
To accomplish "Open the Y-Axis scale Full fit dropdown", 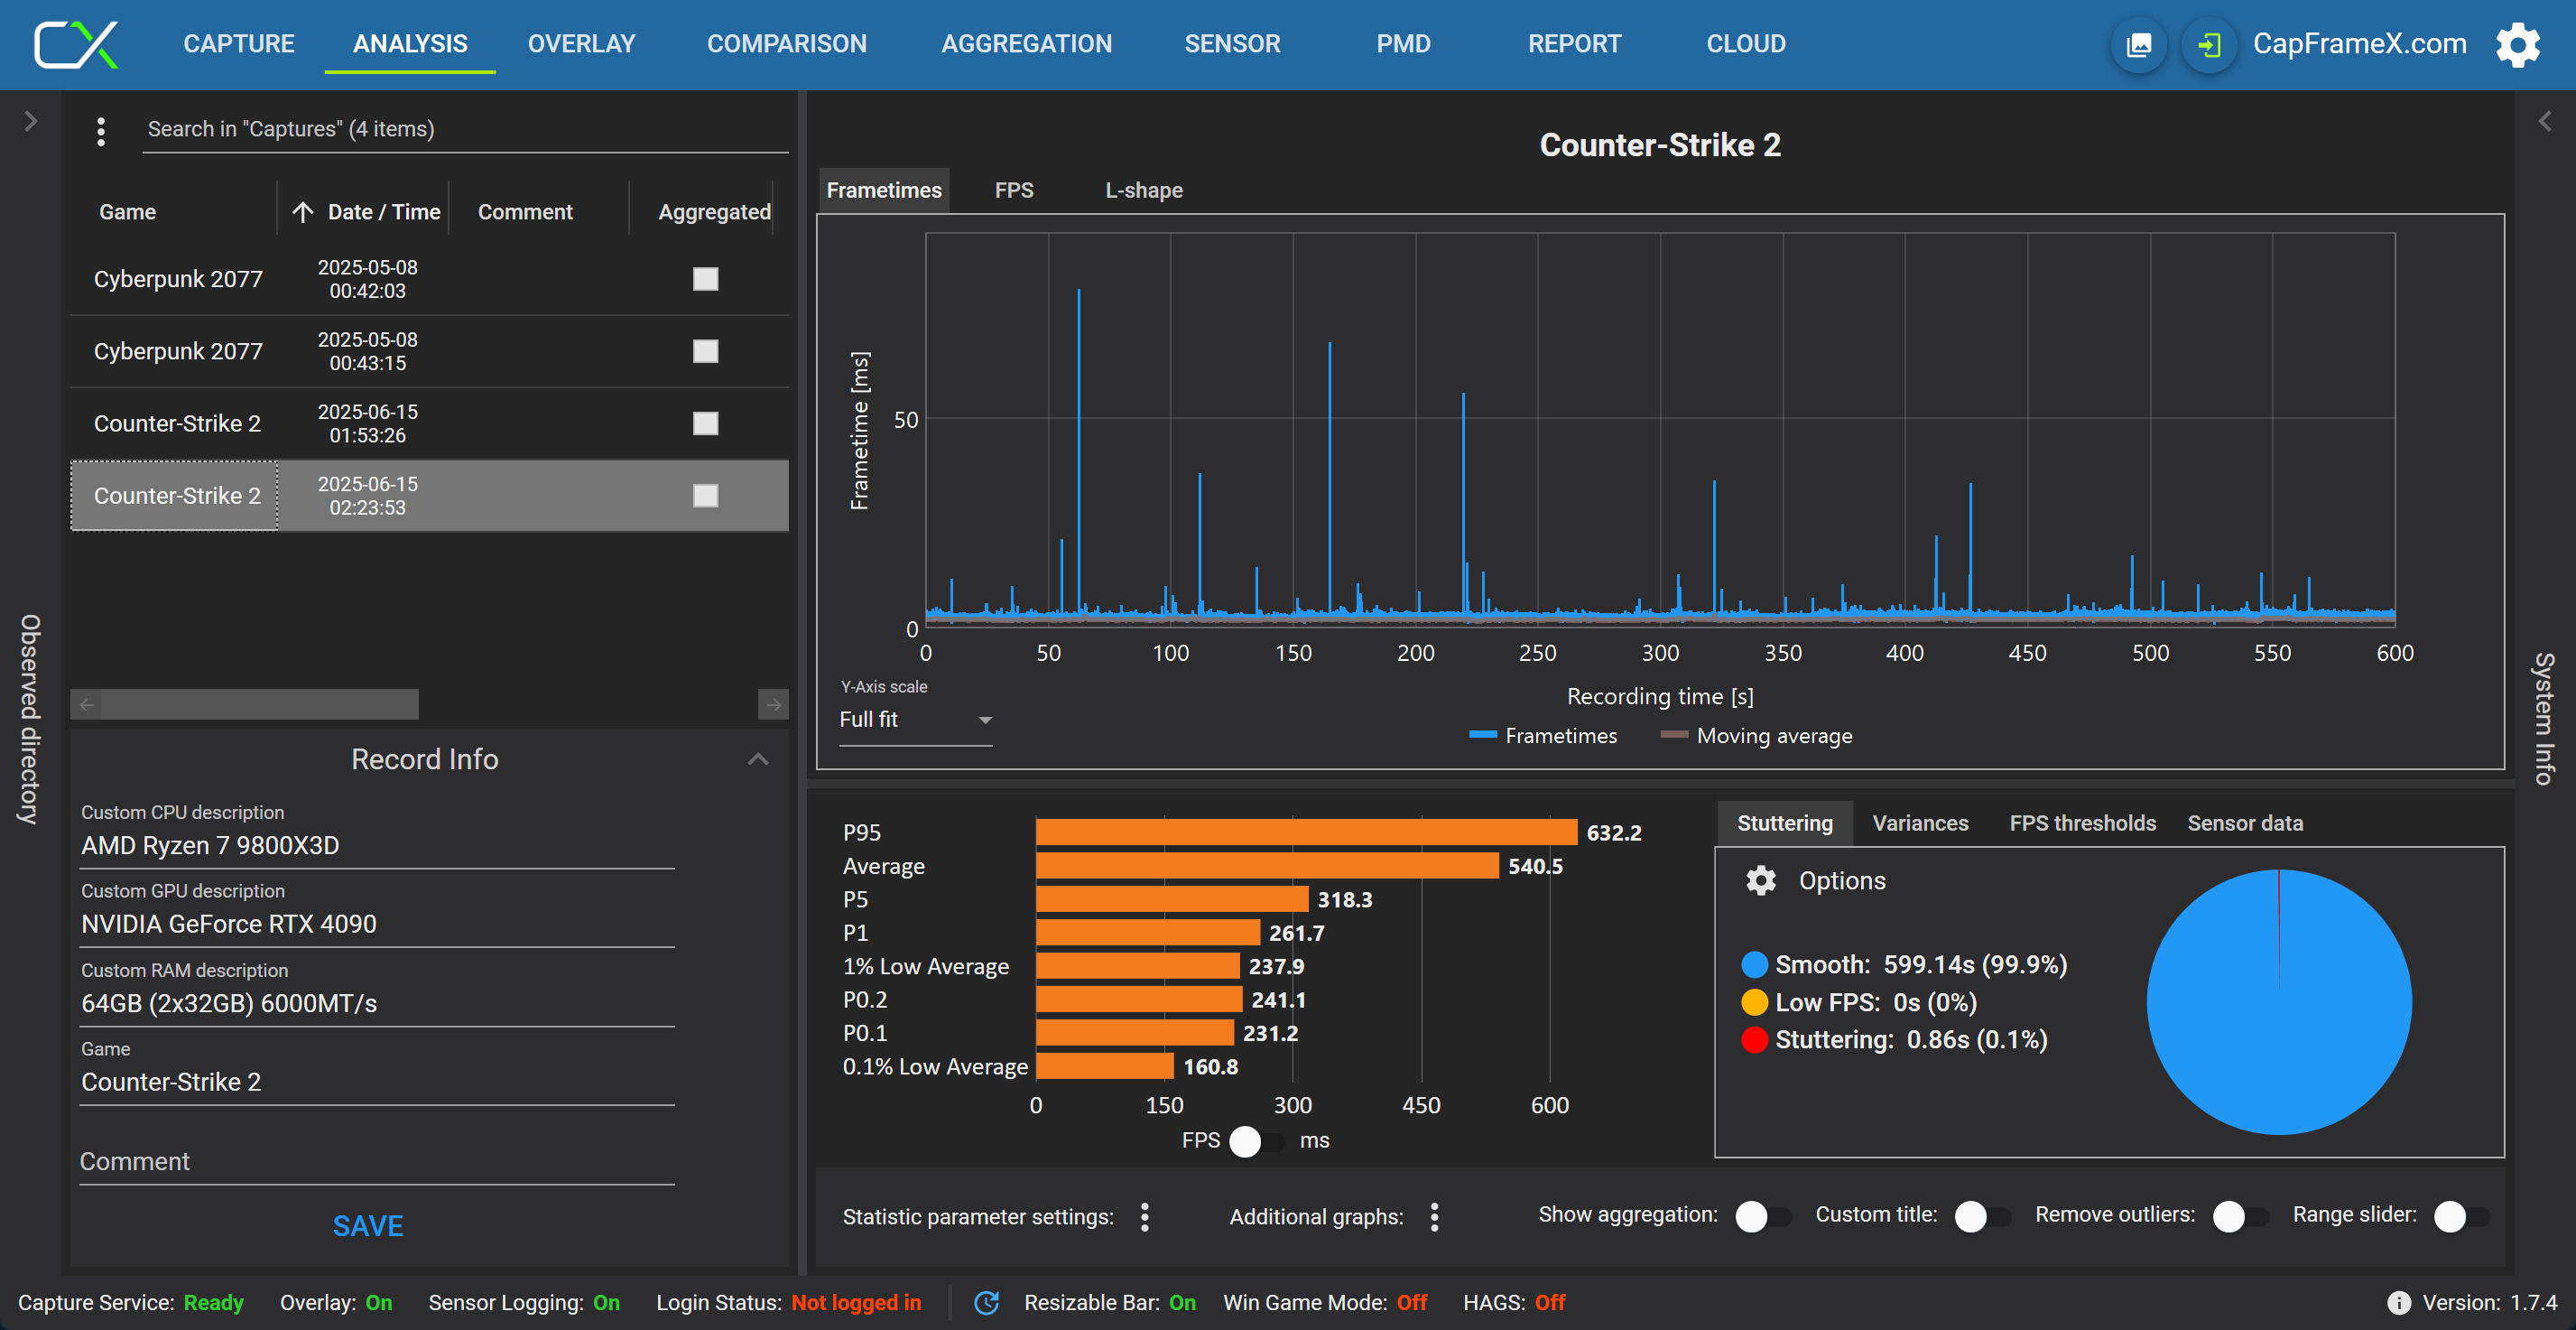I will point(915,720).
